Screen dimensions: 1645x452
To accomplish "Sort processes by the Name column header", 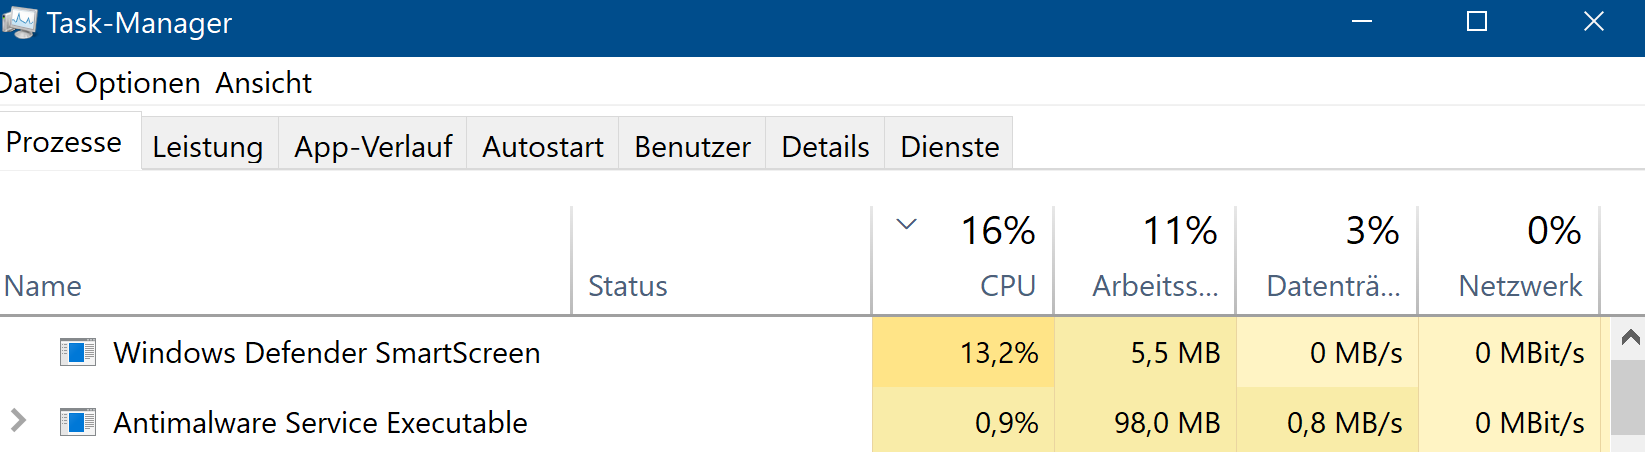I will pyautogui.click(x=285, y=261).
